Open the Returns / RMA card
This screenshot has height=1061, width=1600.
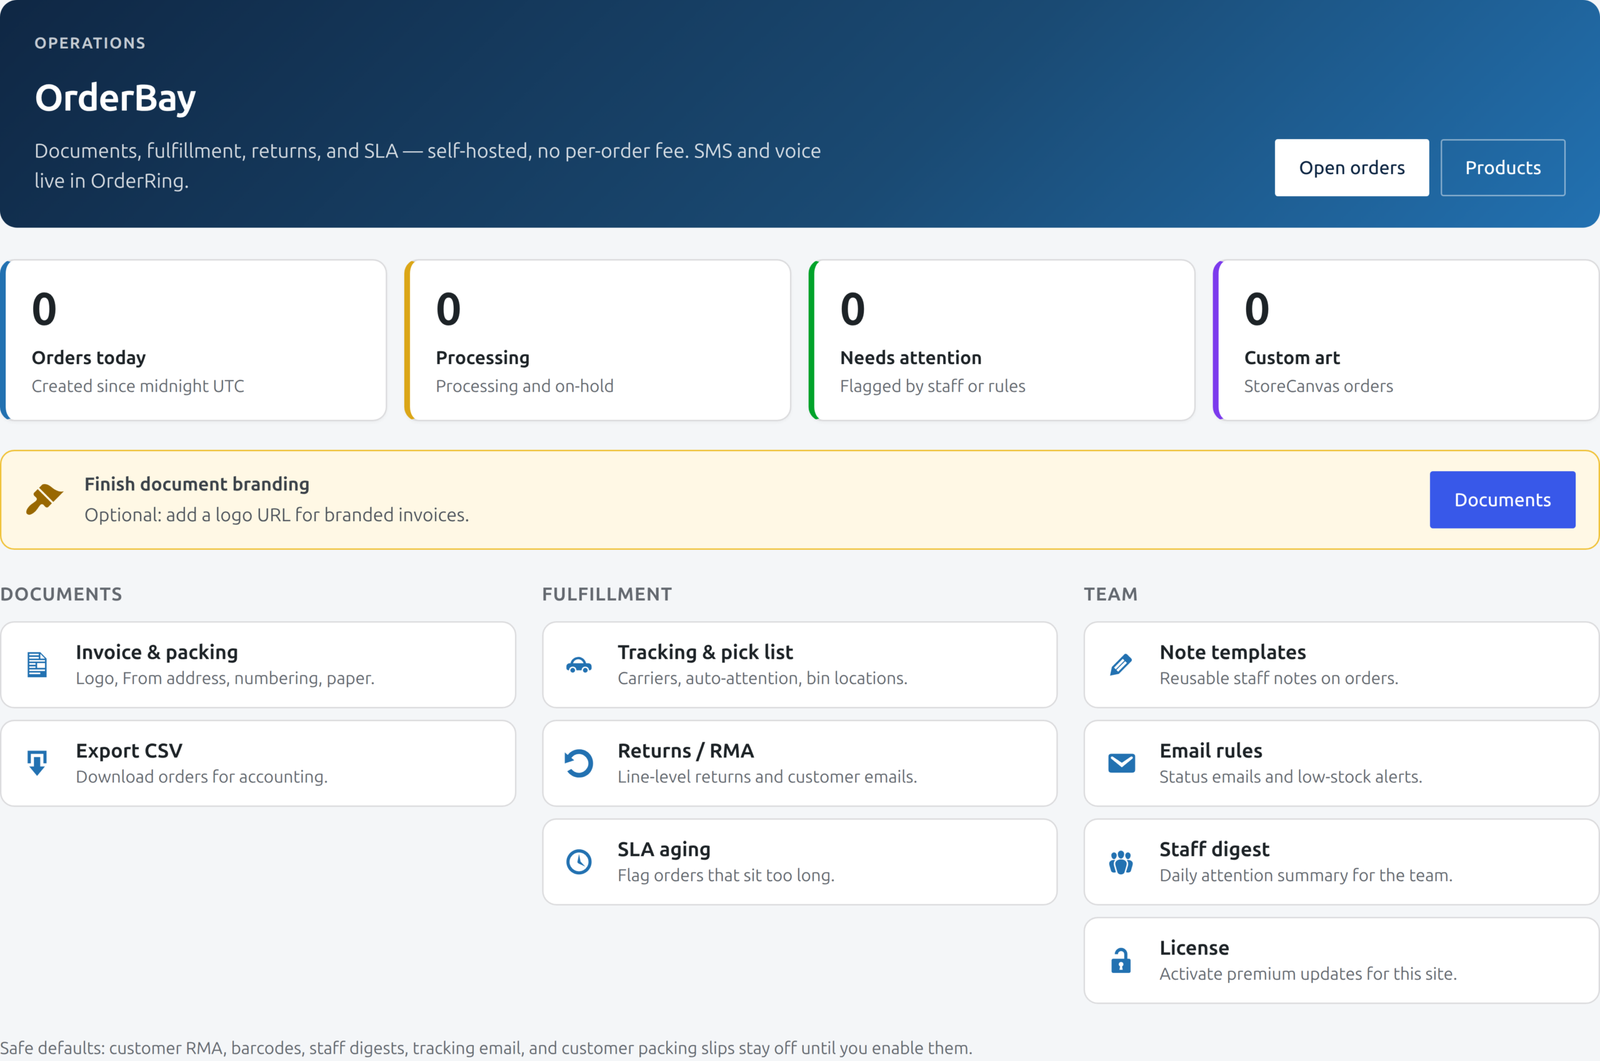click(x=799, y=763)
